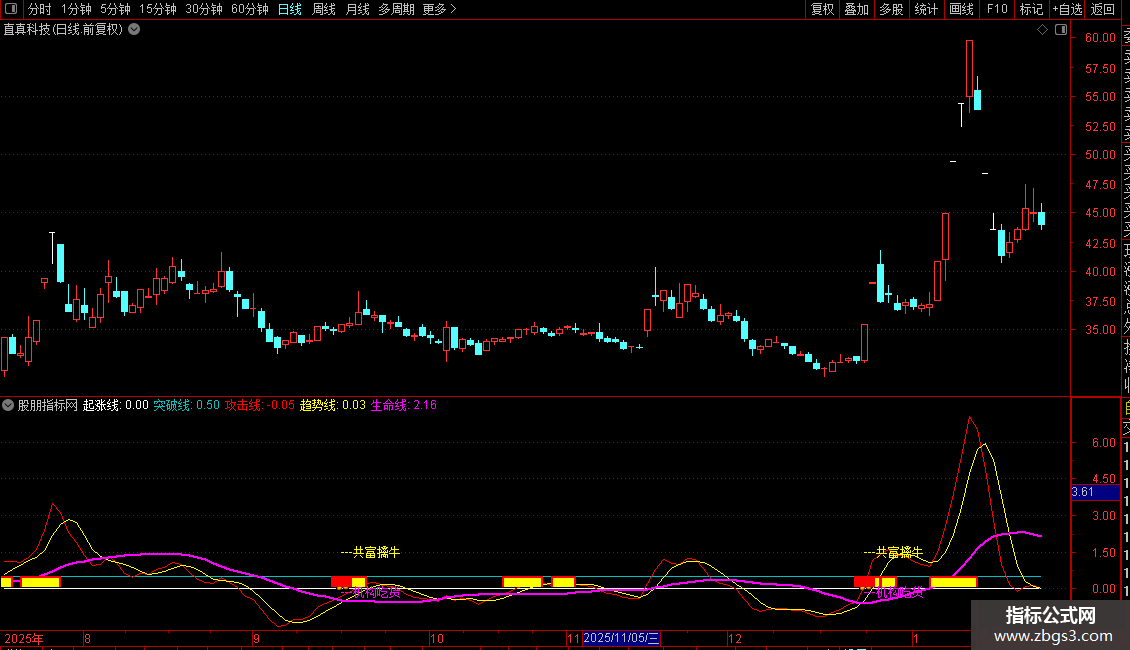Select the 日线 daily chart period
Image resolution: width=1130 pixels, height=650 pixels.
(289, 9)
